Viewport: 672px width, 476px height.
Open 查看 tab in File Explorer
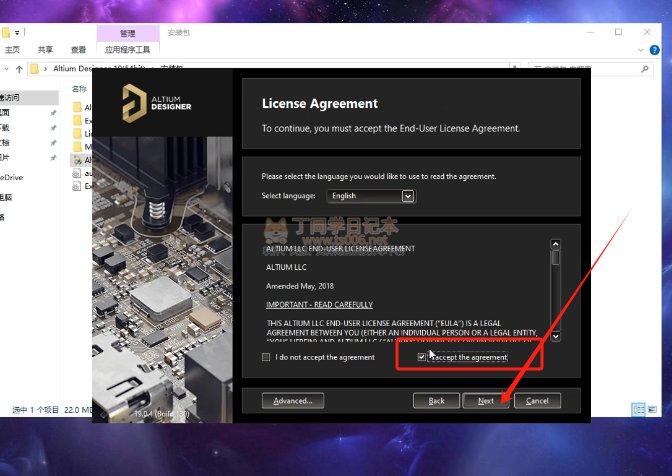point(78,50)
